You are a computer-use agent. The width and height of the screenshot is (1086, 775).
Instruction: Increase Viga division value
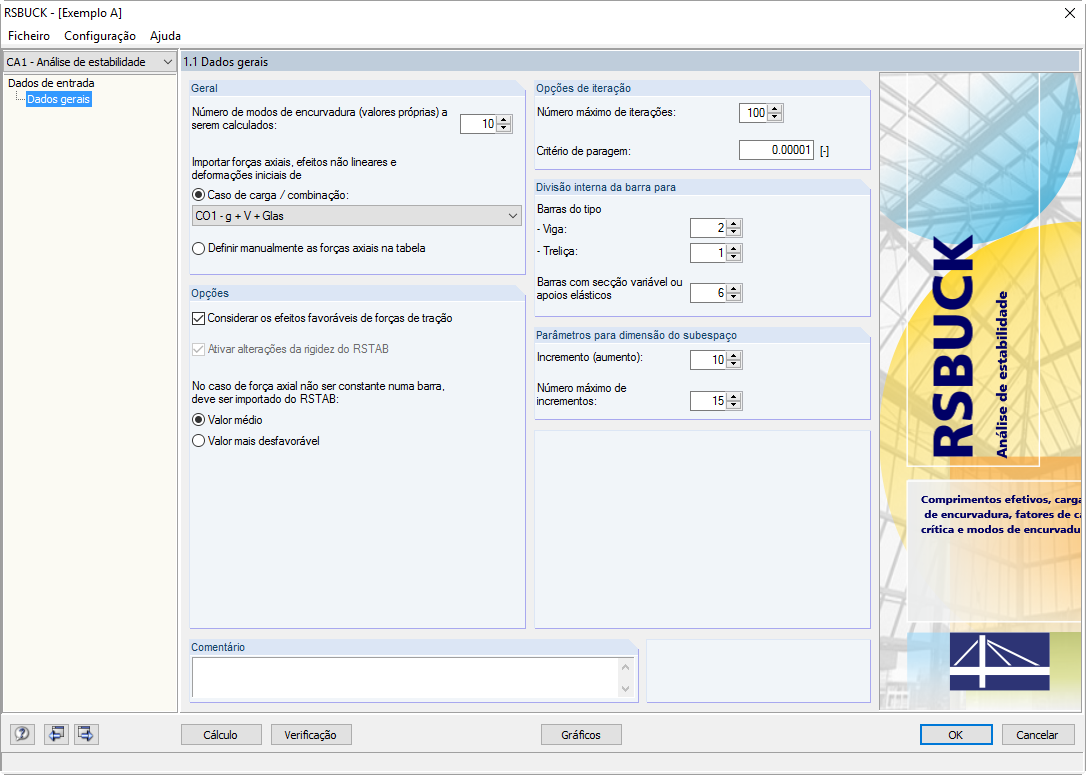pyautogui.click(x=734, y=224)
